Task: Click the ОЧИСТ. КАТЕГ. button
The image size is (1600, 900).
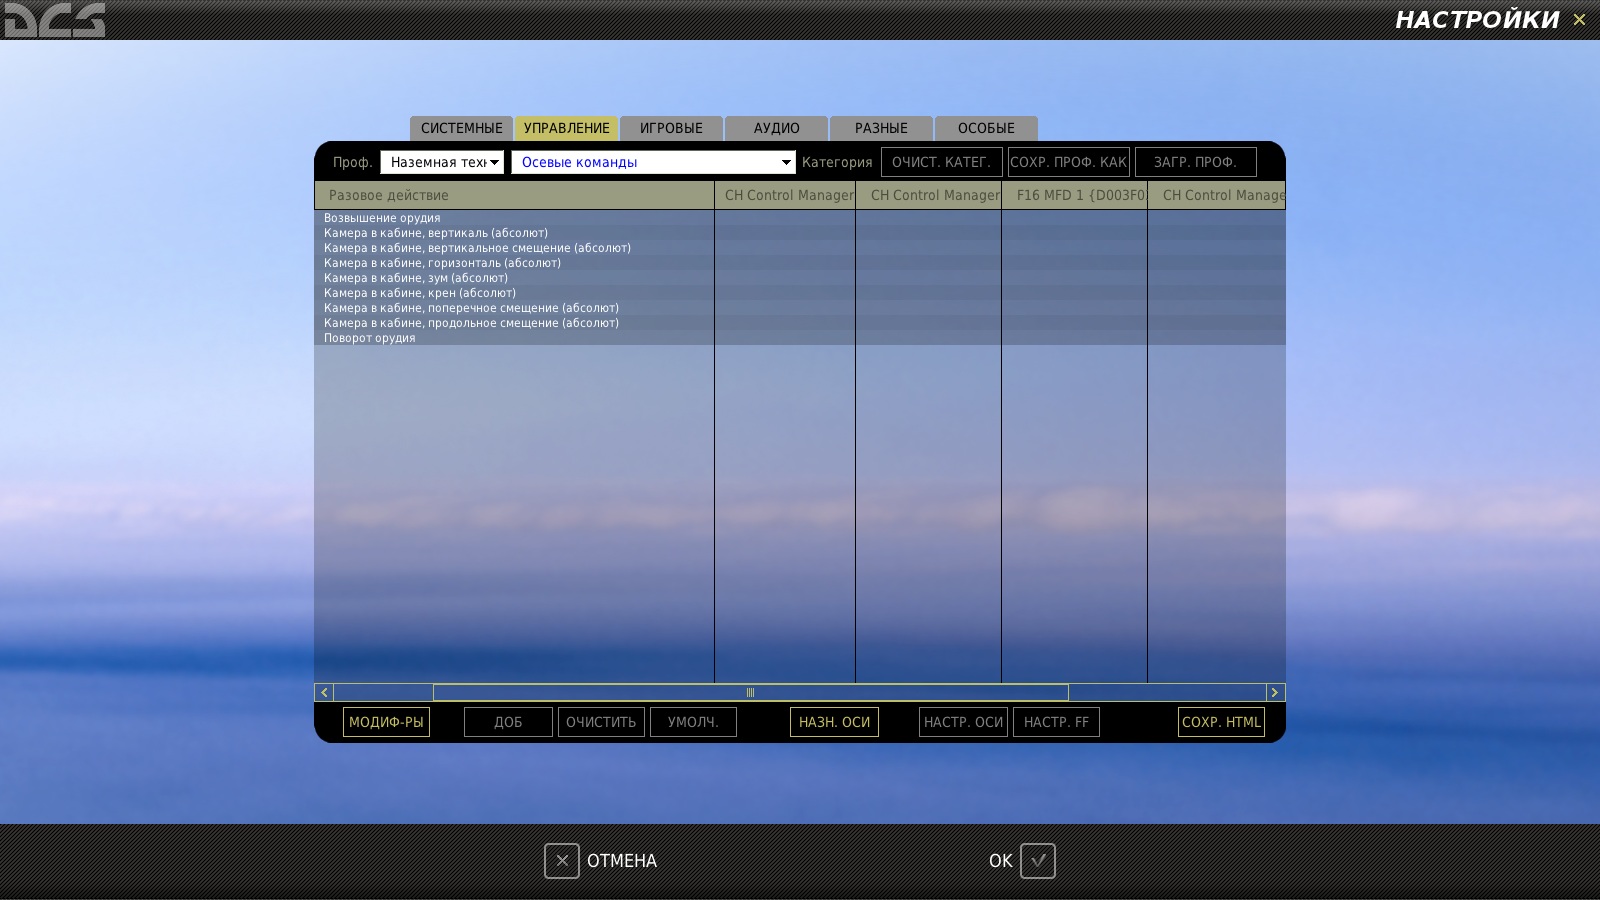Action: (x=941, y=162)
